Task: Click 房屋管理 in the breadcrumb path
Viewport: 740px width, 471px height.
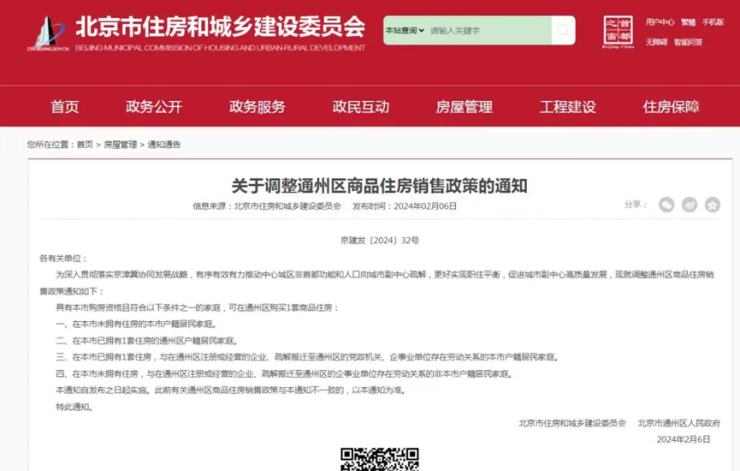Action: click(120, 145)
